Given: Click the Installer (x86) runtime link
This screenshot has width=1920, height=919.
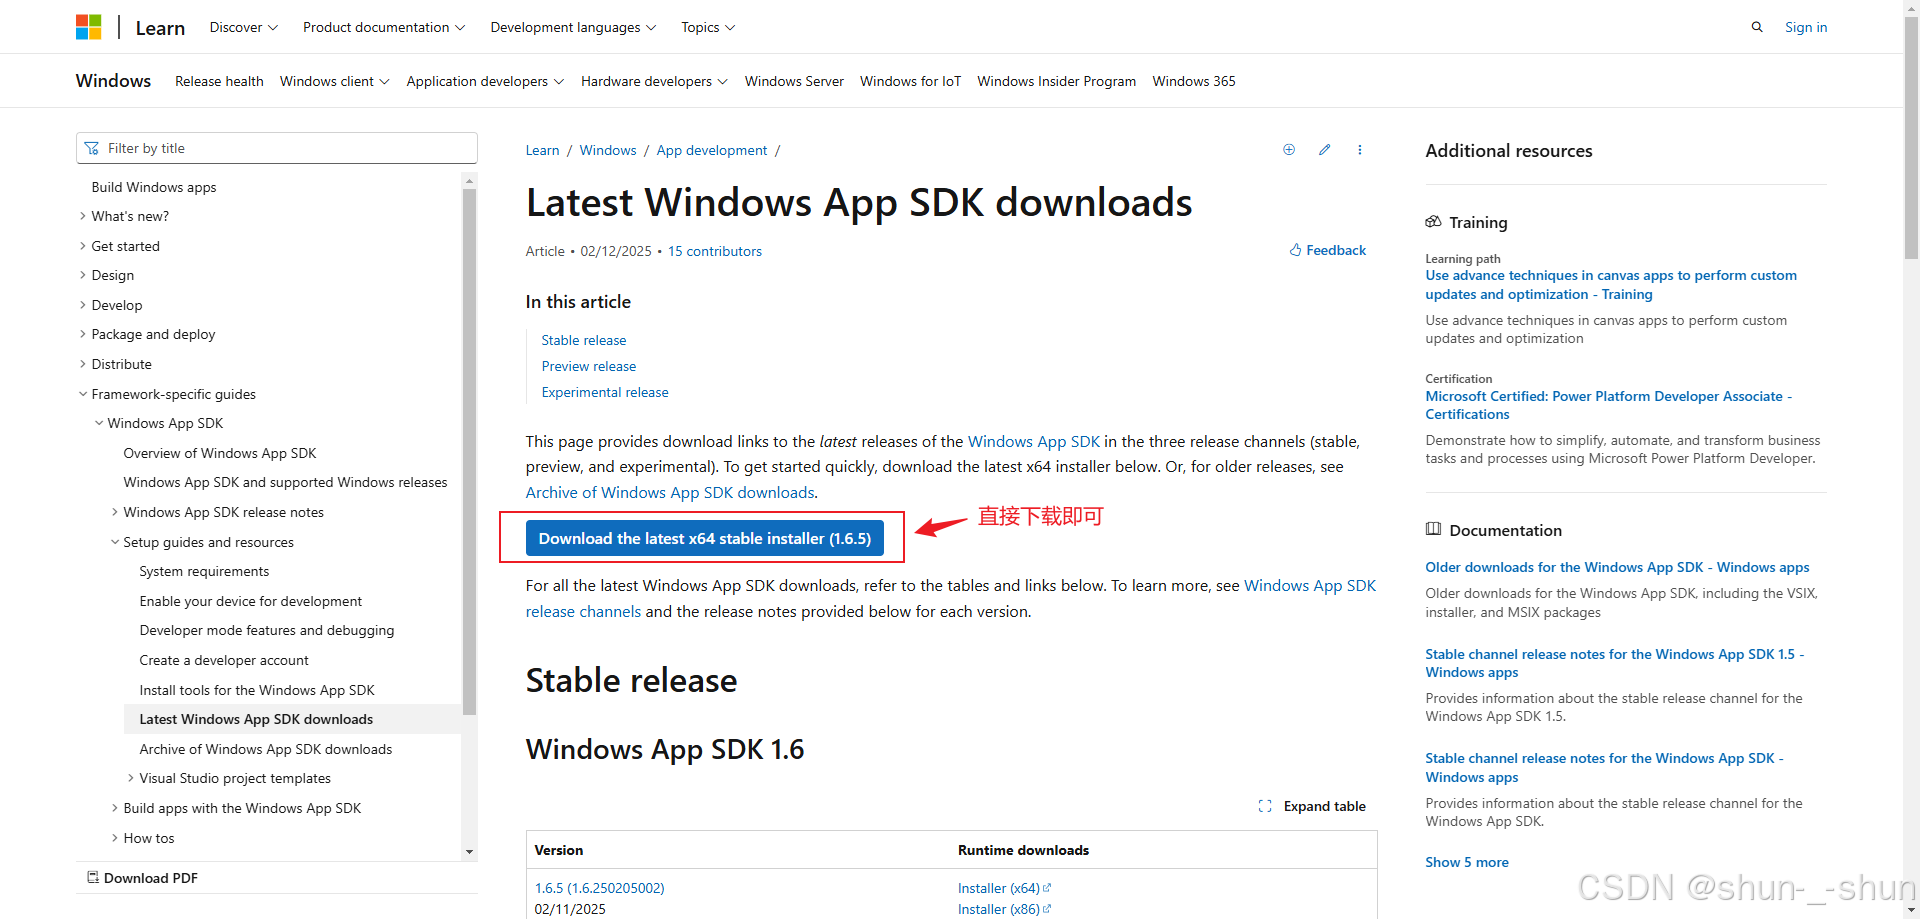Looking at the screenshot, I should (1004, 909).
